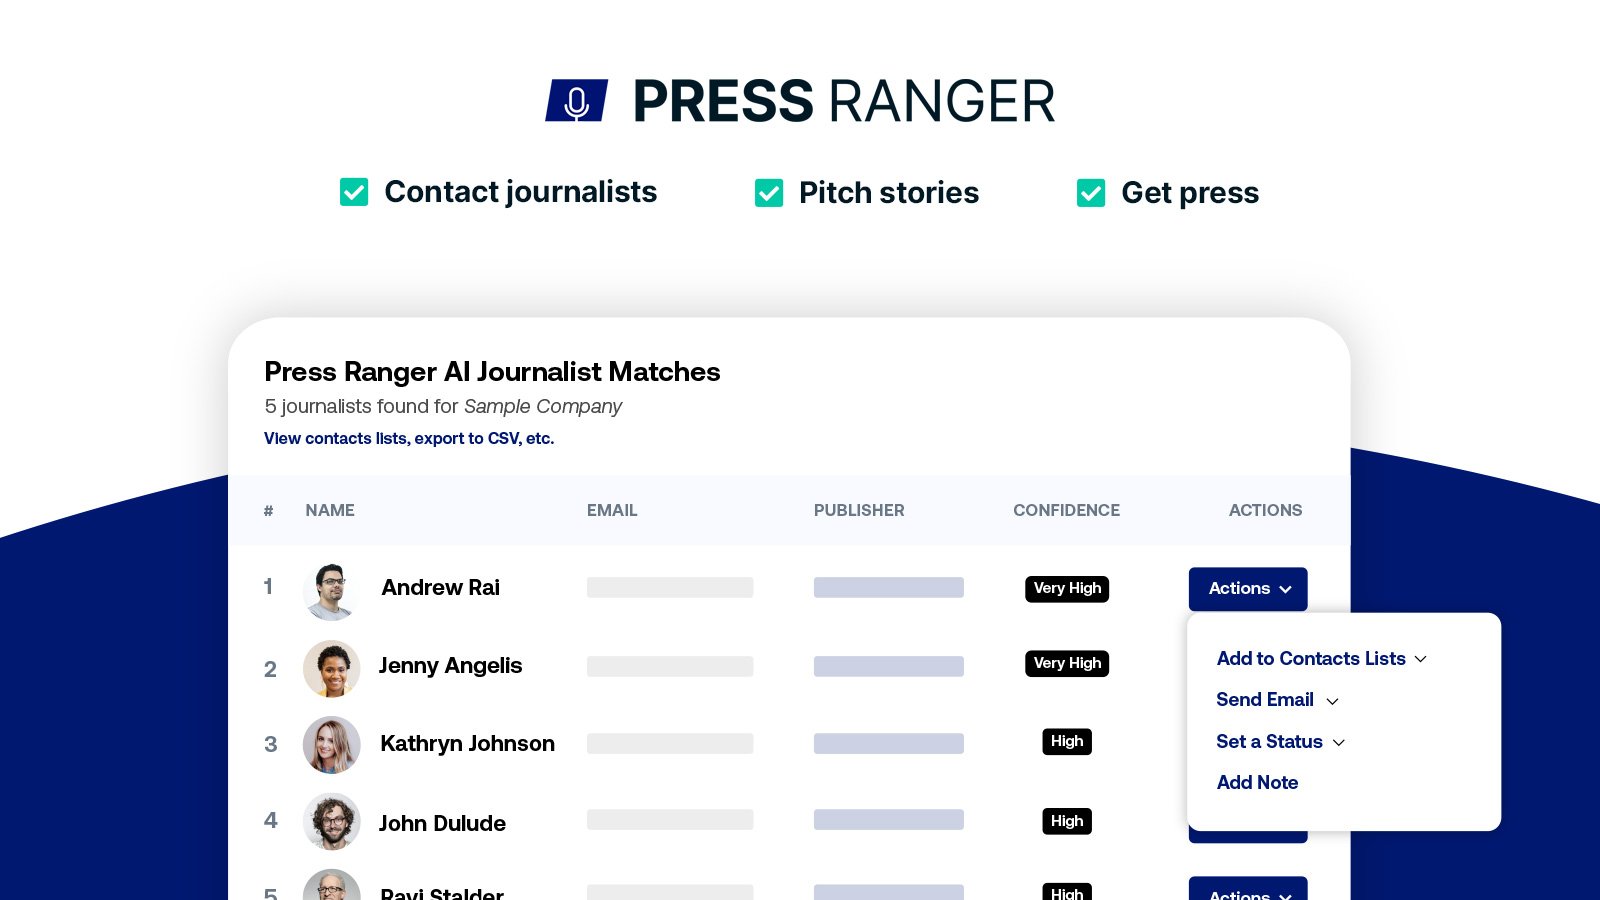Screen dimensions: 1600x900
Task: Click the email placeholder field for Jenny Angelis
Action: pos(670,666)
